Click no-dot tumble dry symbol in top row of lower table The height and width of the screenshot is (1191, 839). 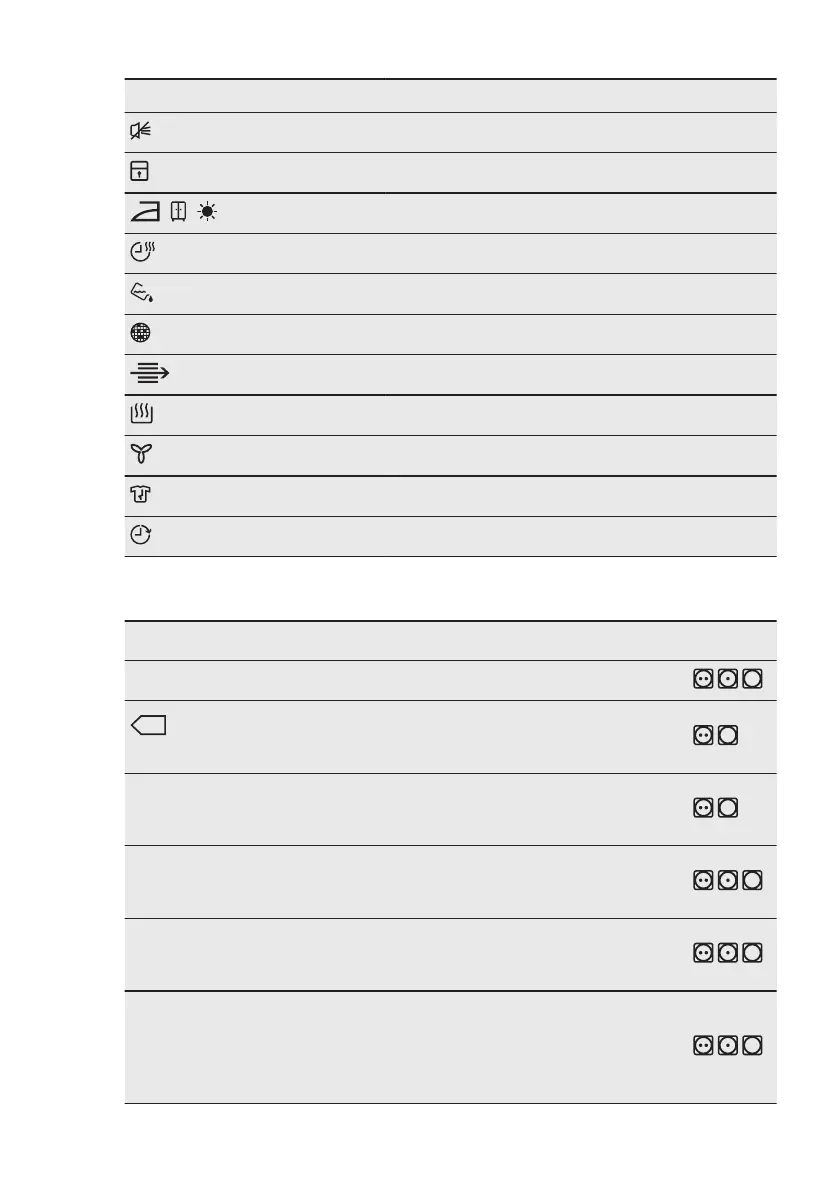pos(753,680)
